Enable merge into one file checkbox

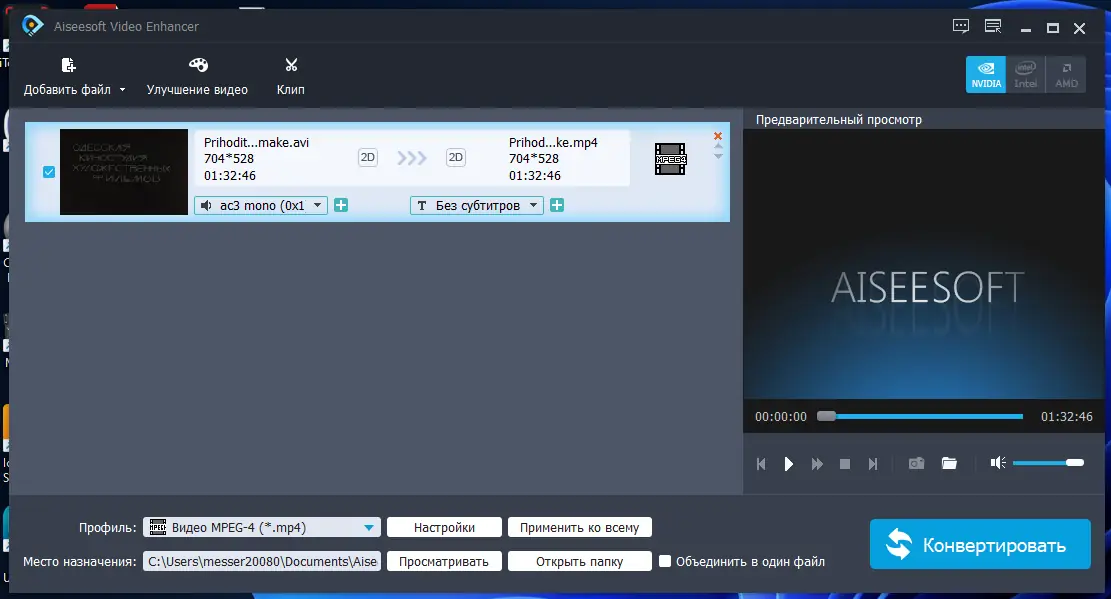[665, 561]
